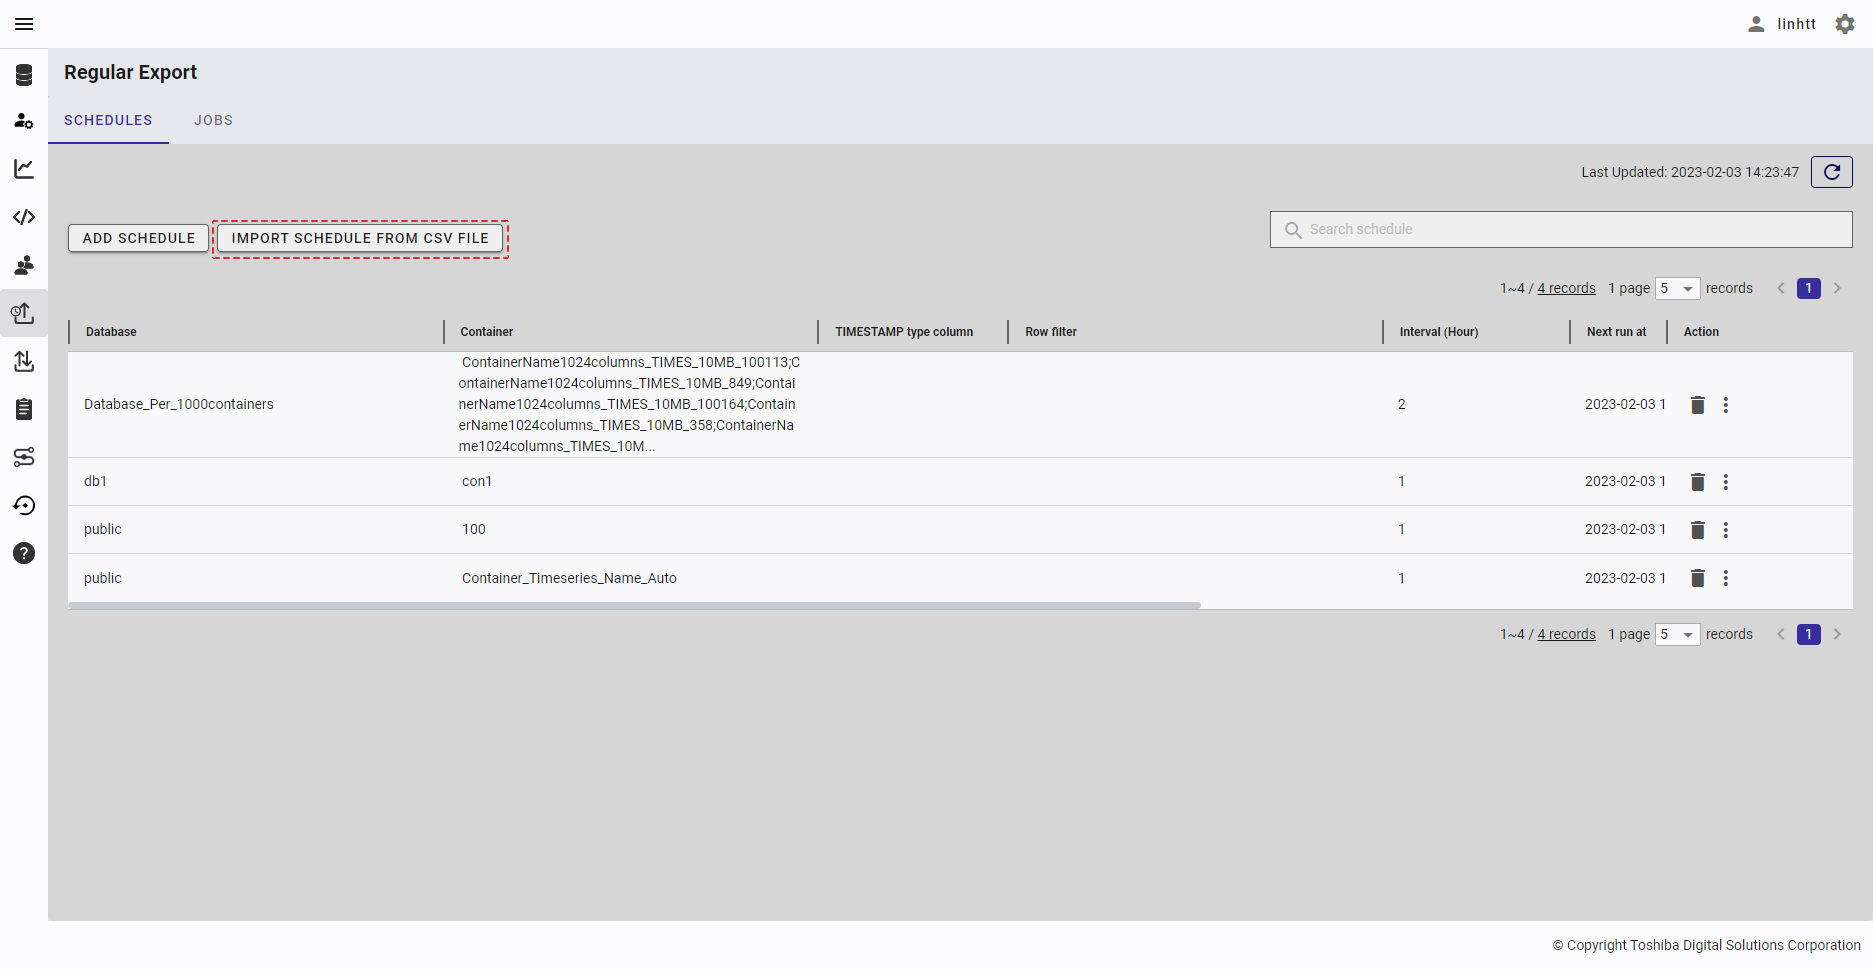Open the restore history sidebar icon
This screenshot has width=1873, height=969.
point(24,505)
